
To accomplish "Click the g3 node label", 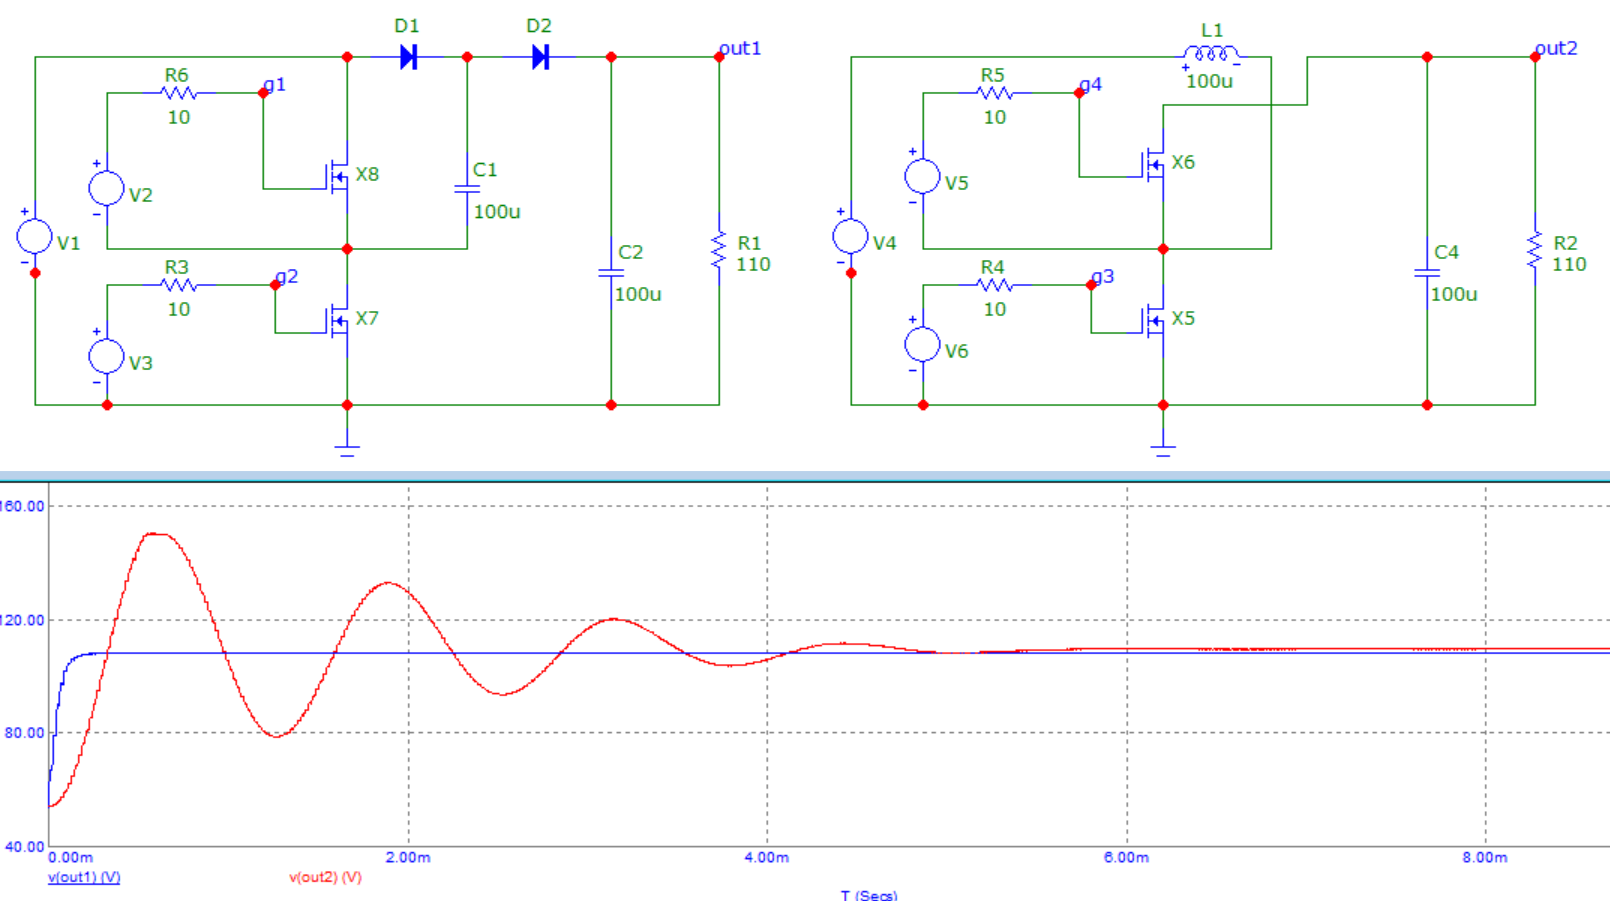I will [x=1103, y=277].
